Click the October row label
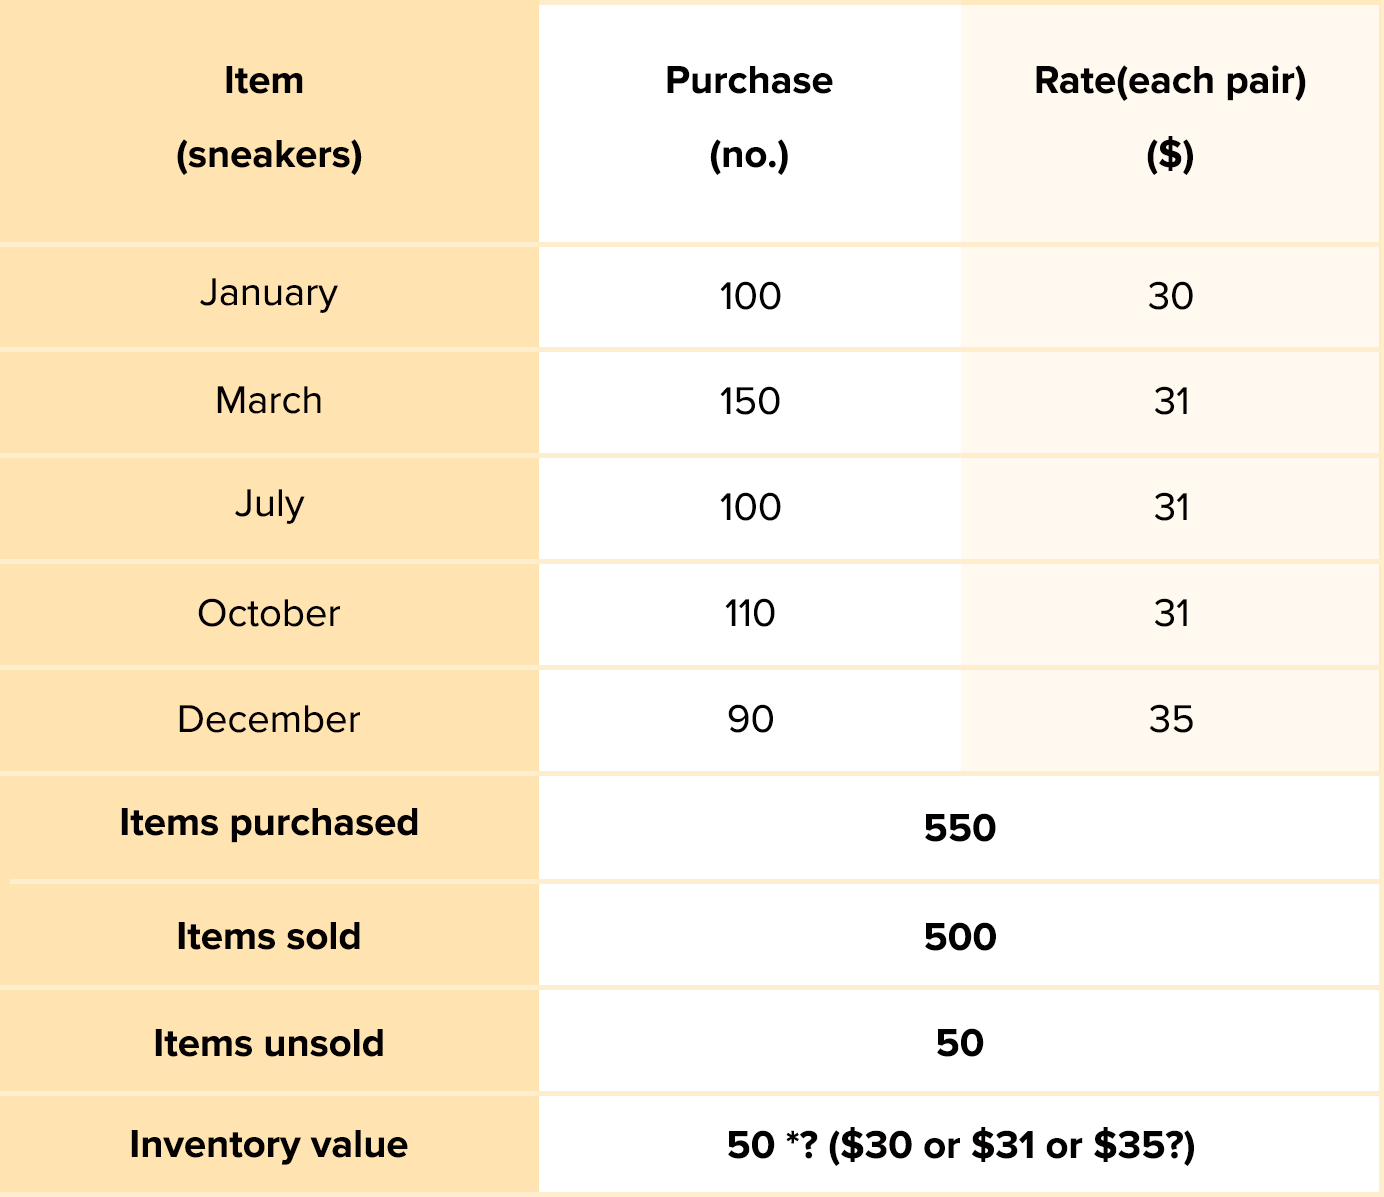The width and height of the screenshot is (1384, 1197). click(268, 613)
